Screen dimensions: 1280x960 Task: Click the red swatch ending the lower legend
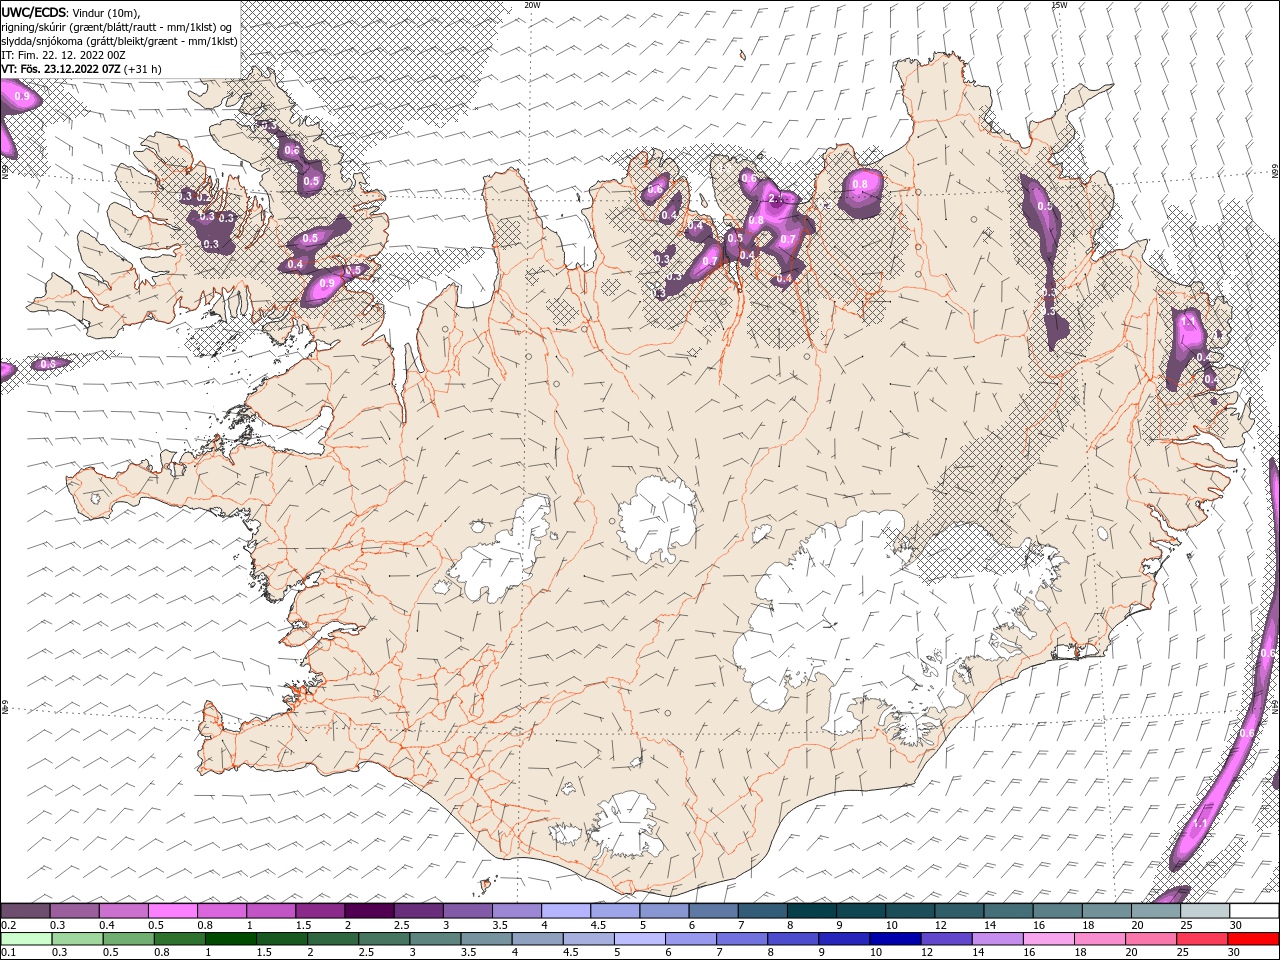pos(1254,939)
